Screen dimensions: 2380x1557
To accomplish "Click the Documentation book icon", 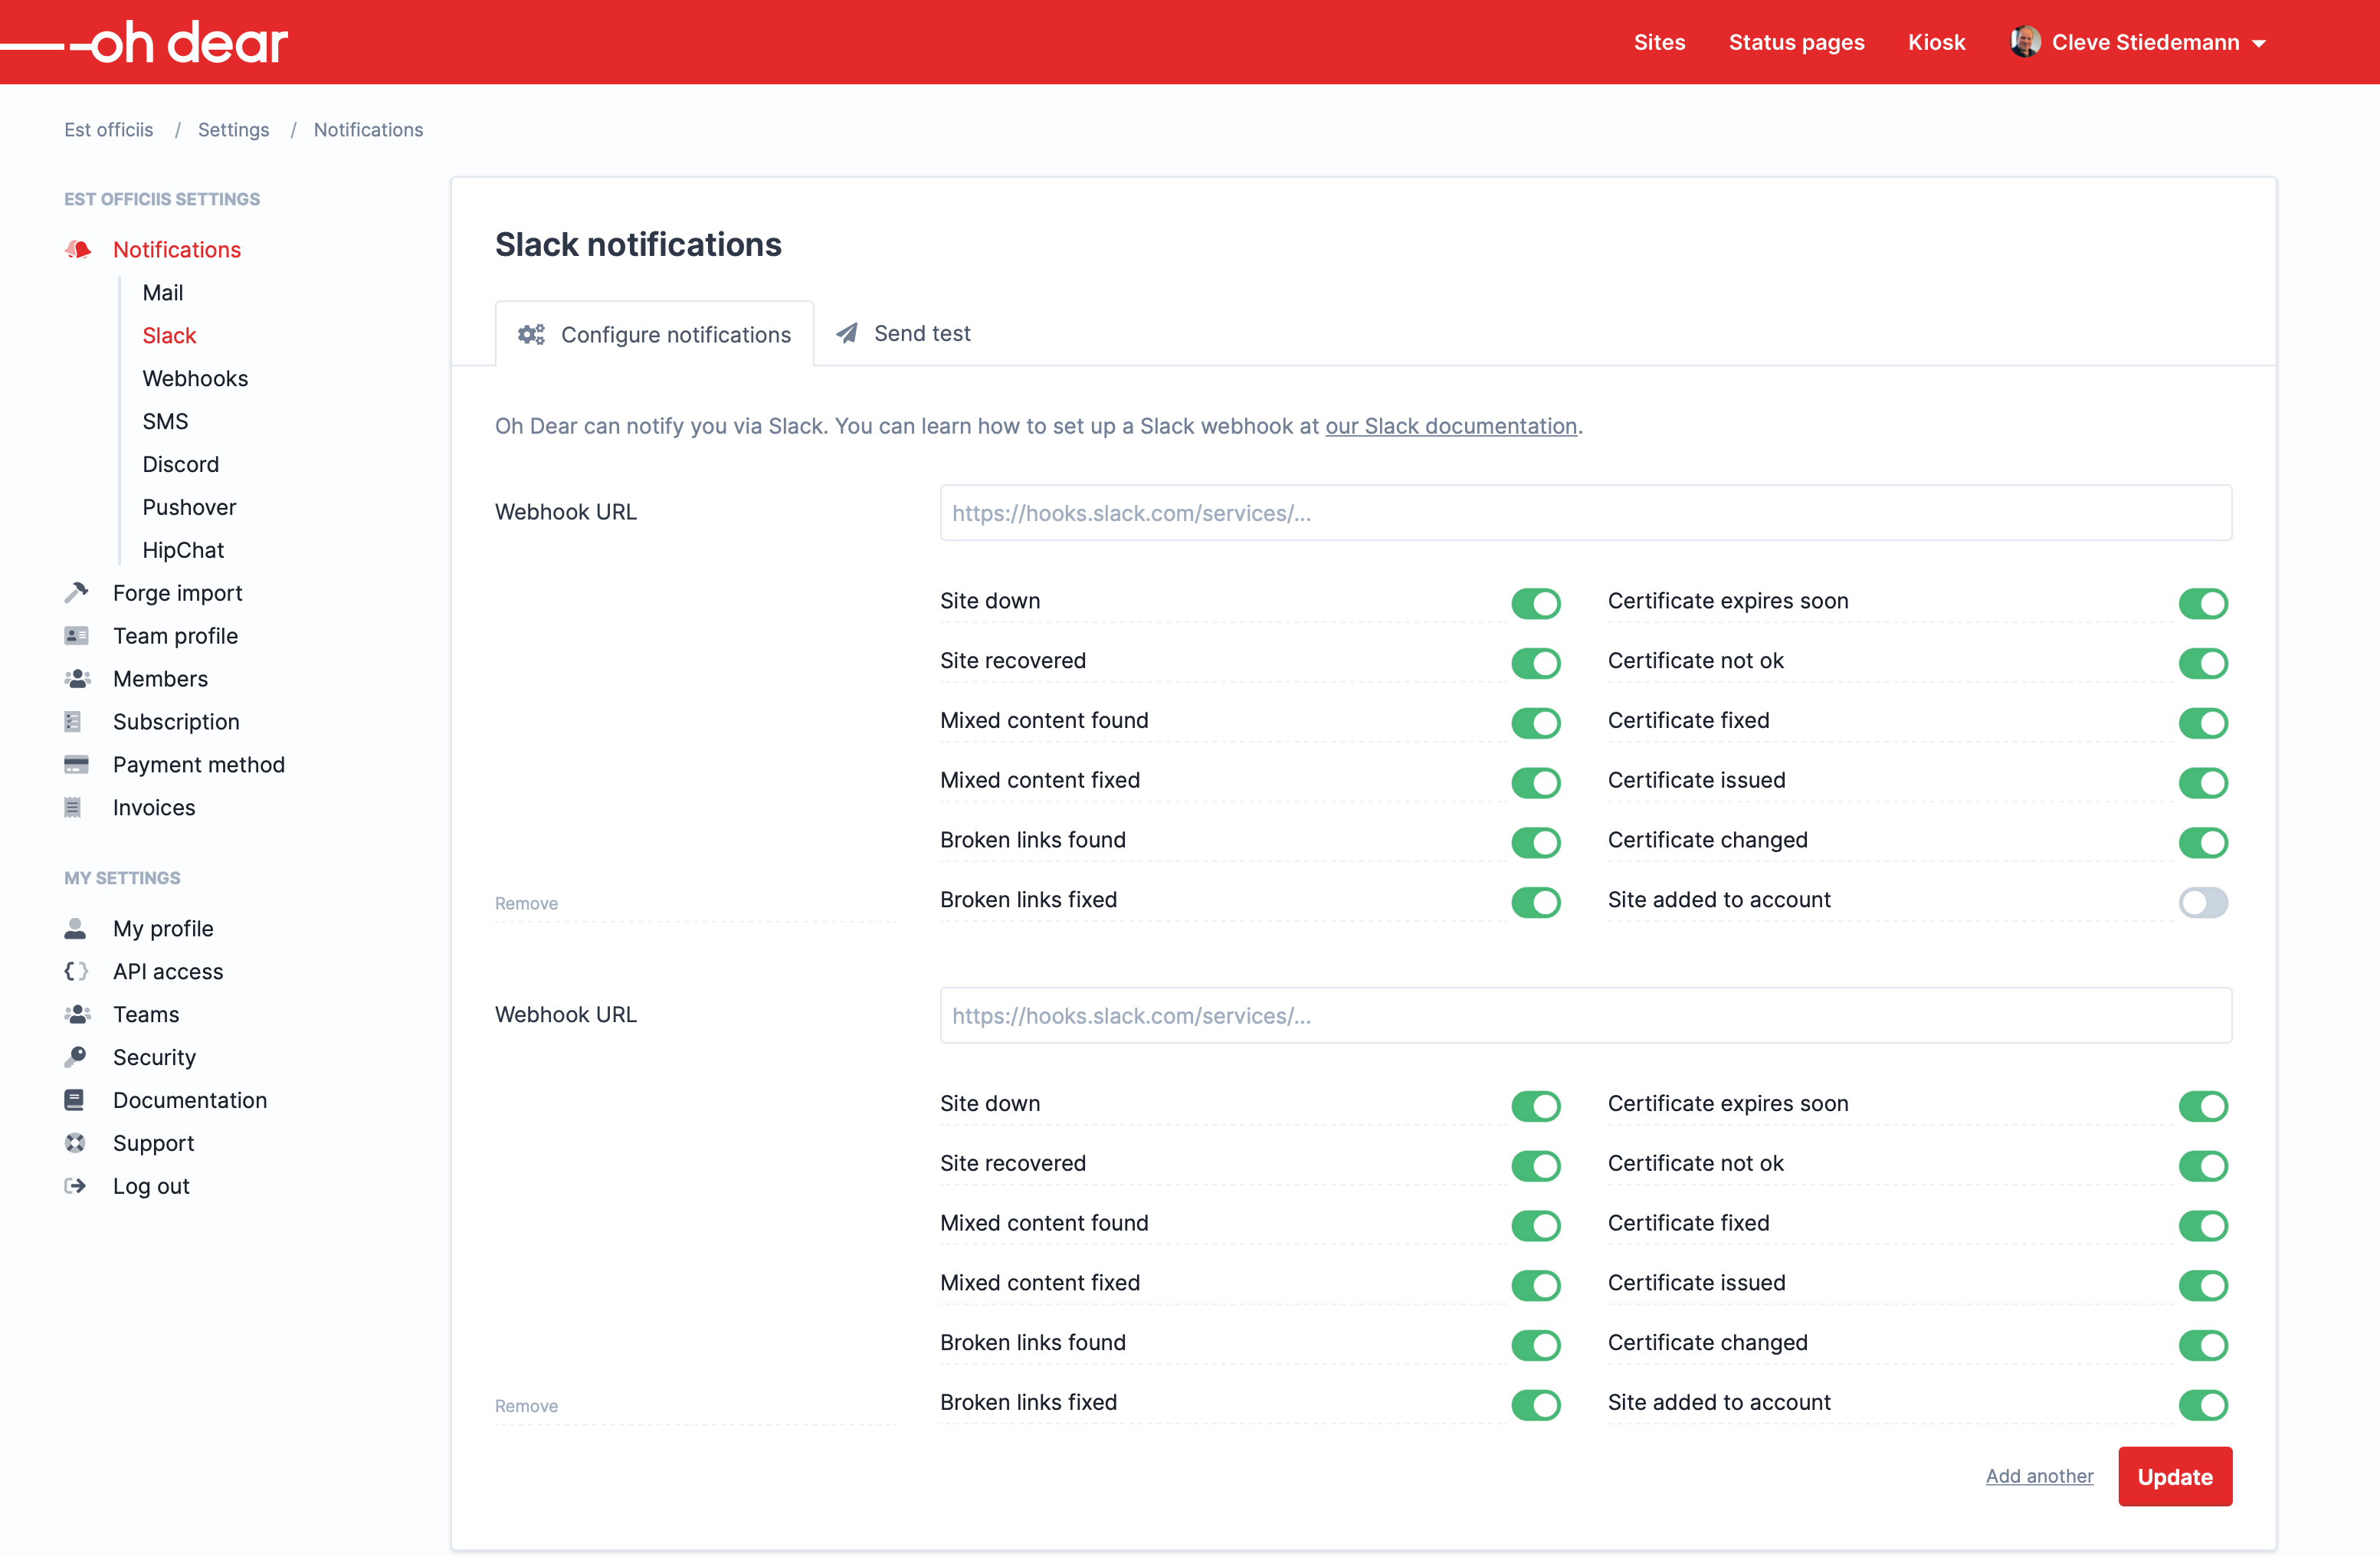I will point(75,1100).
